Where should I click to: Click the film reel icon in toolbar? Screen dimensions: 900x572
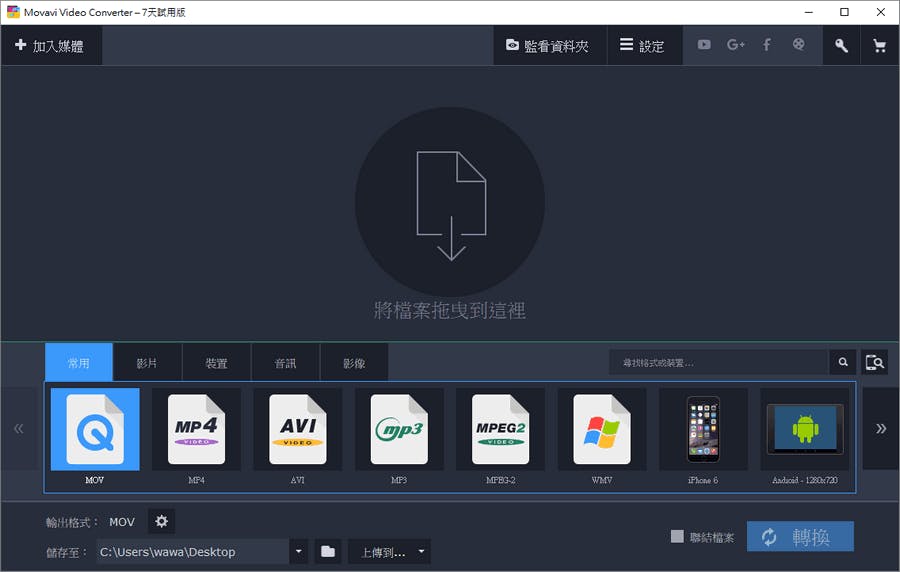pos(798,44)
